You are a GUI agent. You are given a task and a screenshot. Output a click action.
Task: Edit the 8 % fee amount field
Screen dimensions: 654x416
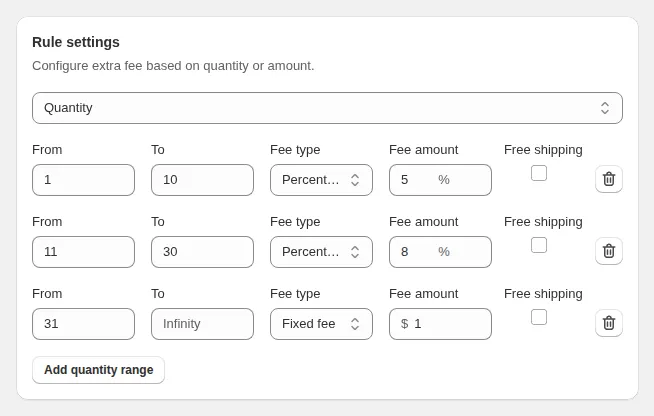tap(440, 252)
